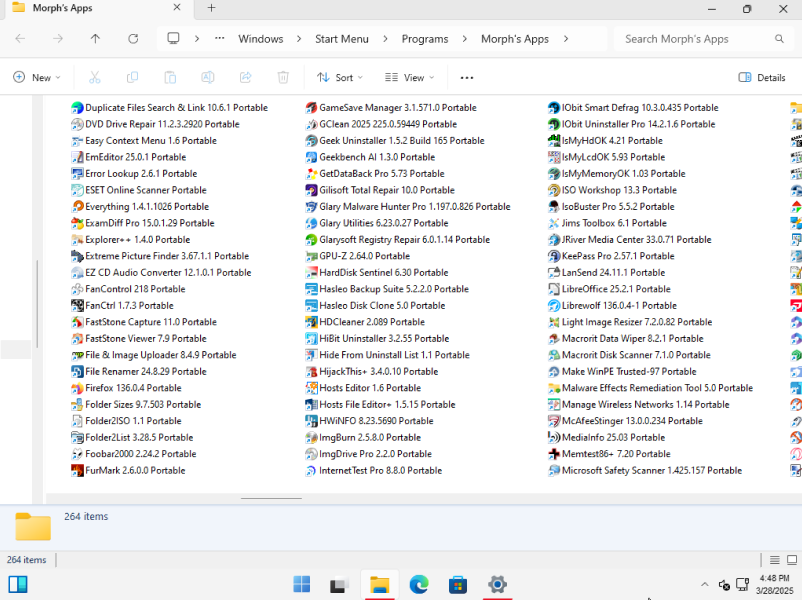Screen dimensions: 802x600
Task: Select the Geekbench AI 1.3.0 Portable icon
Action: click(311, 157)
